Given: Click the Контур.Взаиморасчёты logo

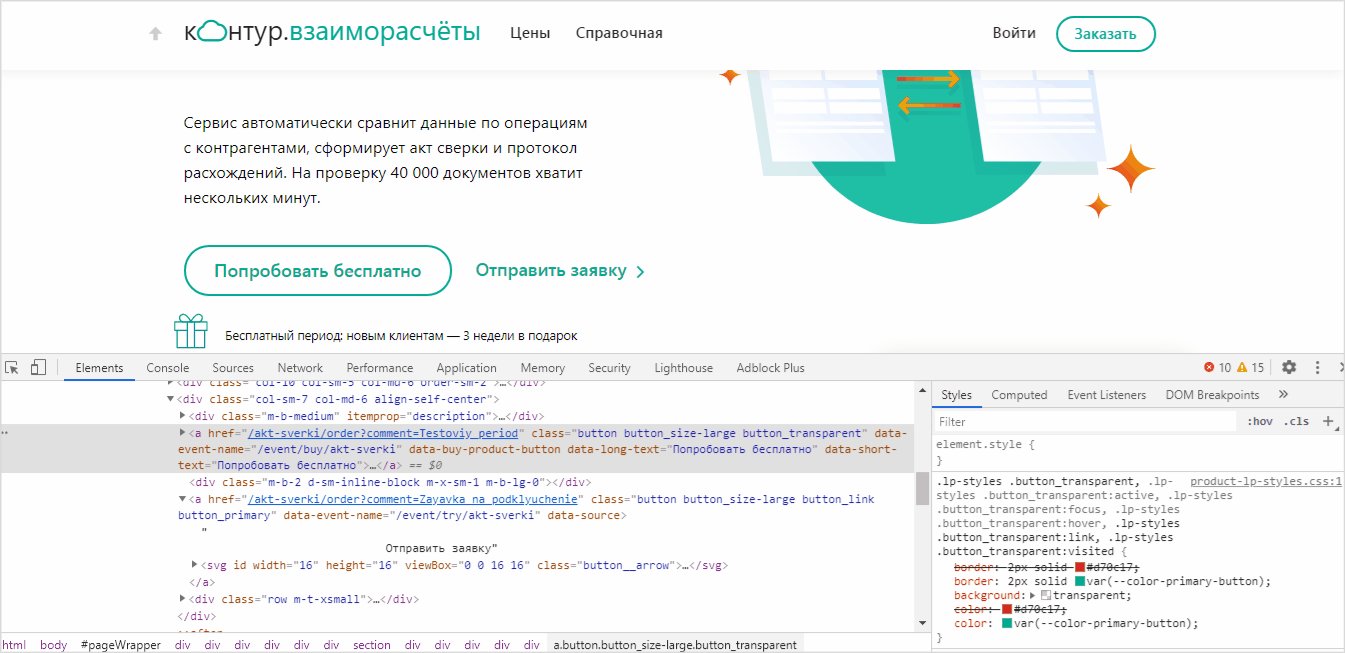Looking at the screenshot, I should point(332,33).
